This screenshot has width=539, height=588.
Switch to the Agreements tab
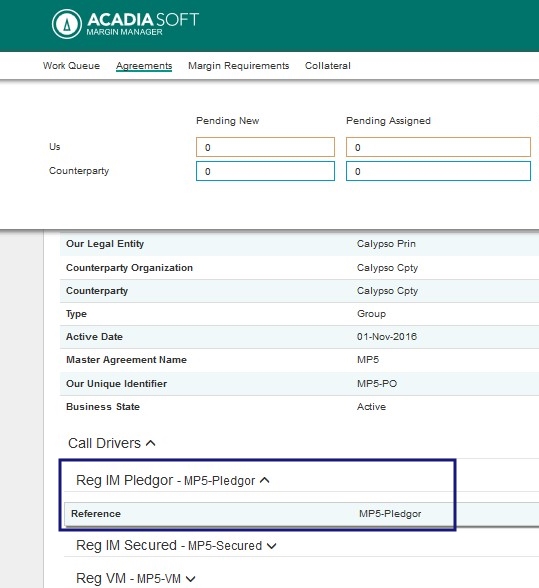tap(144, 66)
